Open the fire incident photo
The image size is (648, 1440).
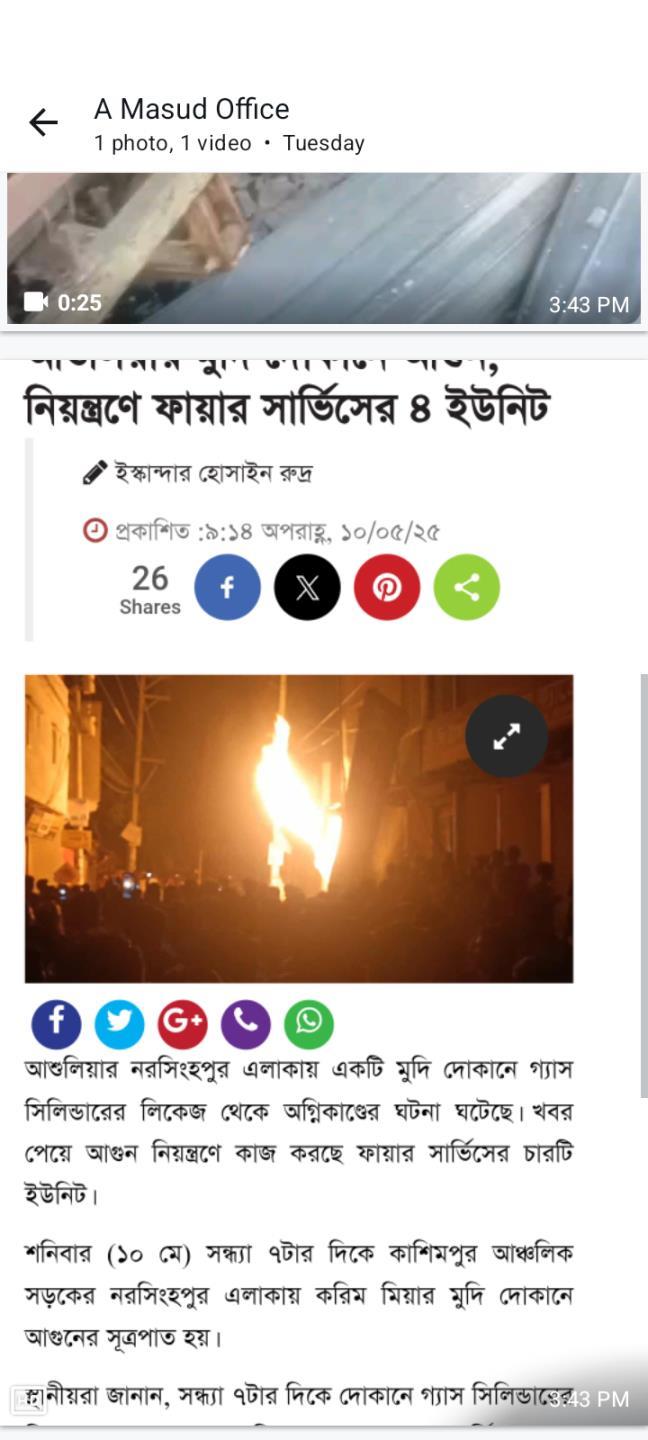(x=299, y=828)
